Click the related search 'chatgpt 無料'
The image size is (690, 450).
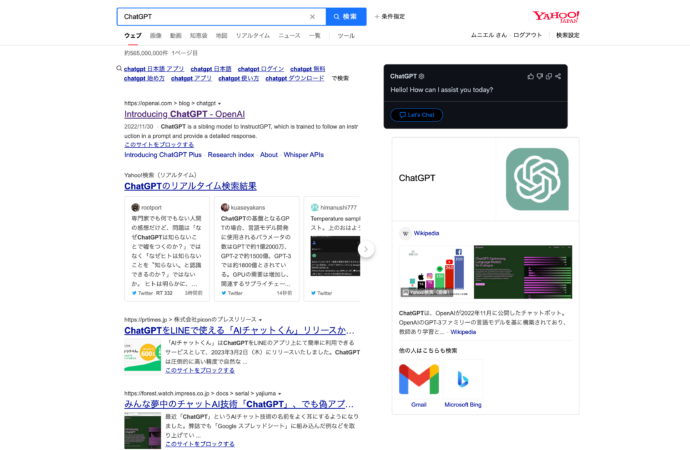click(x=308, y=69)
